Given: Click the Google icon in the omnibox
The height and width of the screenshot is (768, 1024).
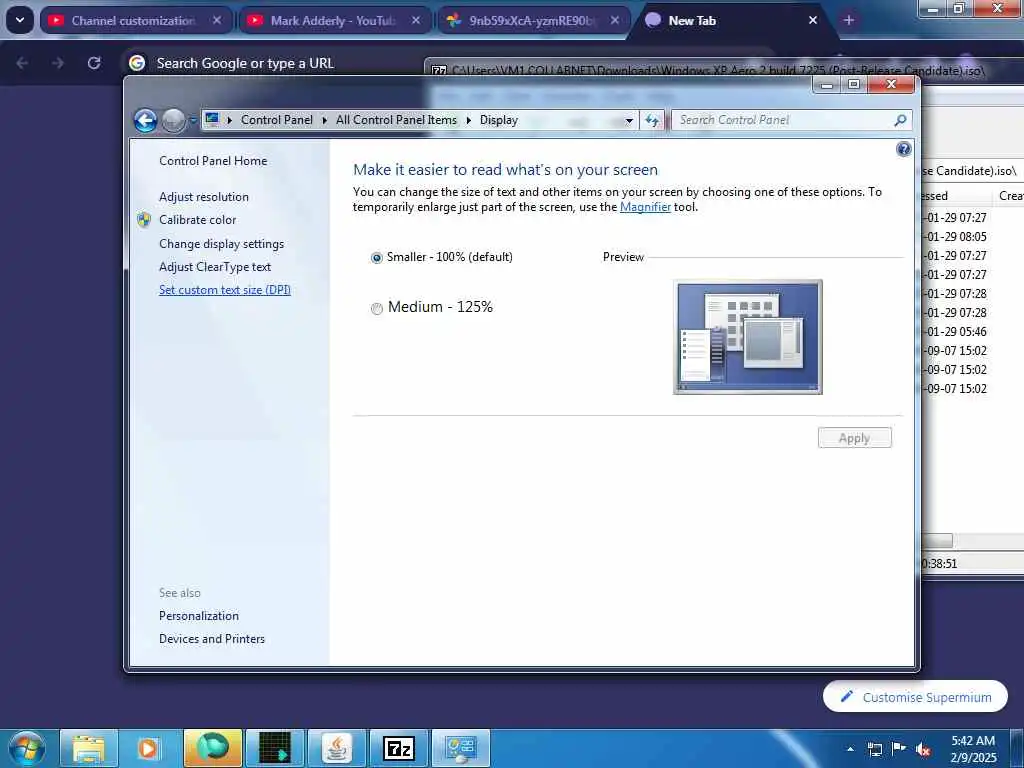Looking at the screenshot, I should [x=137, y=63].
